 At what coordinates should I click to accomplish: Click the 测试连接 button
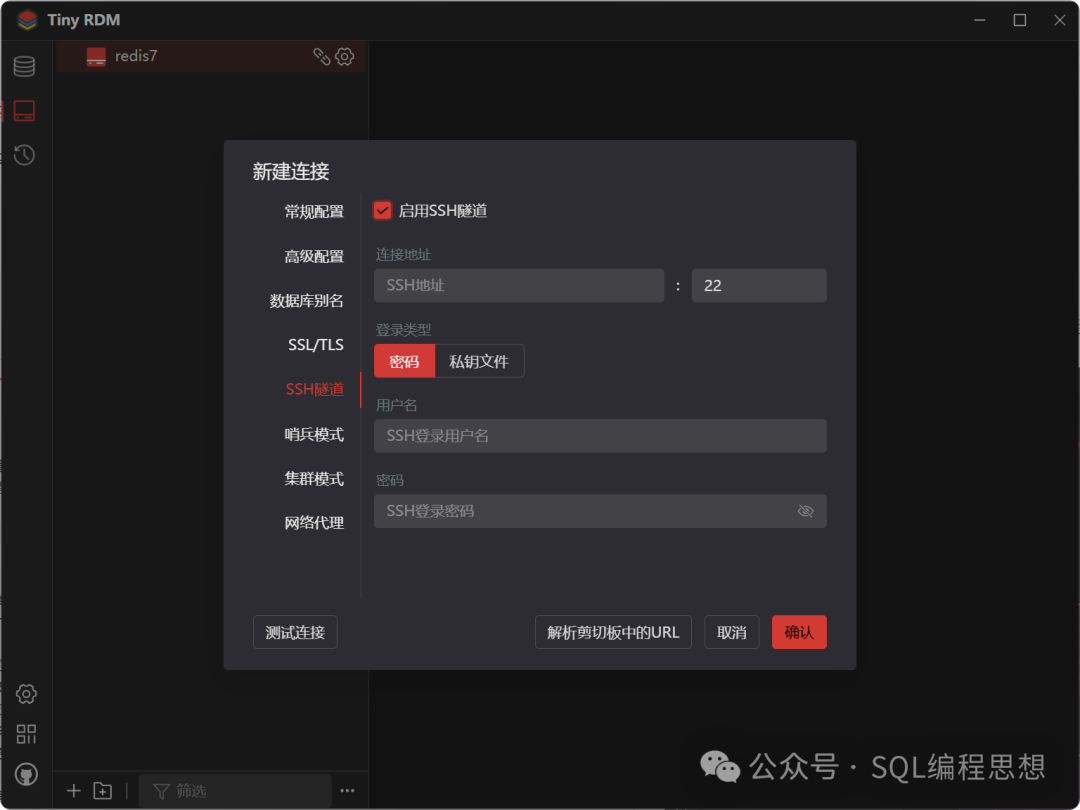[295, 632]
